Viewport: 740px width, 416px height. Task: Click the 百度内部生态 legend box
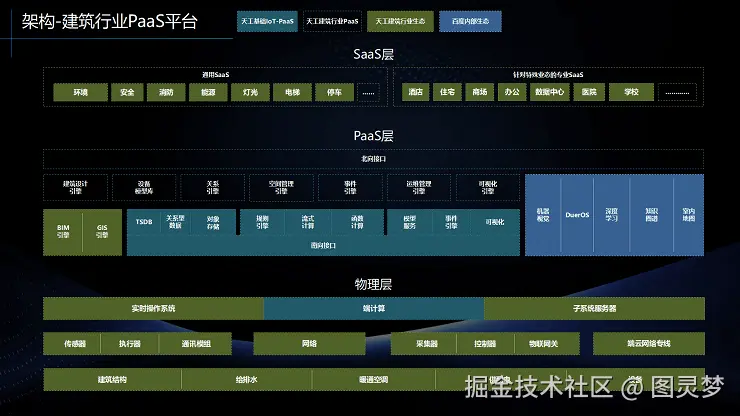(470, 21)
